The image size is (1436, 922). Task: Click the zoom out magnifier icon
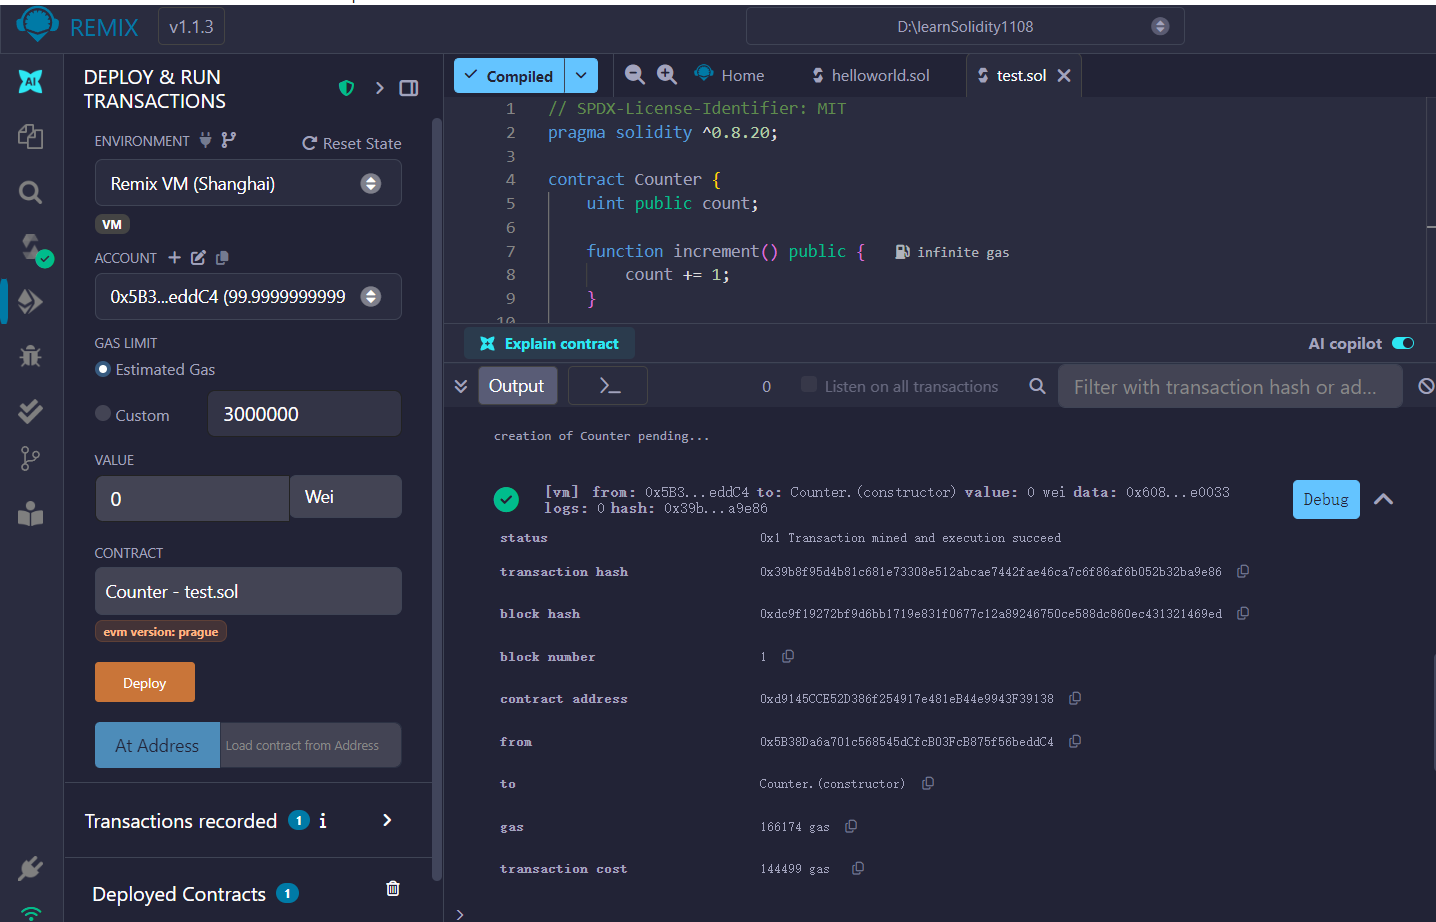634,75
